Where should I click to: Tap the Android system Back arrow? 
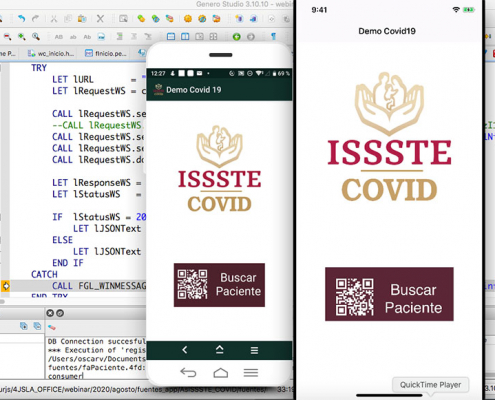tap(188, 372)
